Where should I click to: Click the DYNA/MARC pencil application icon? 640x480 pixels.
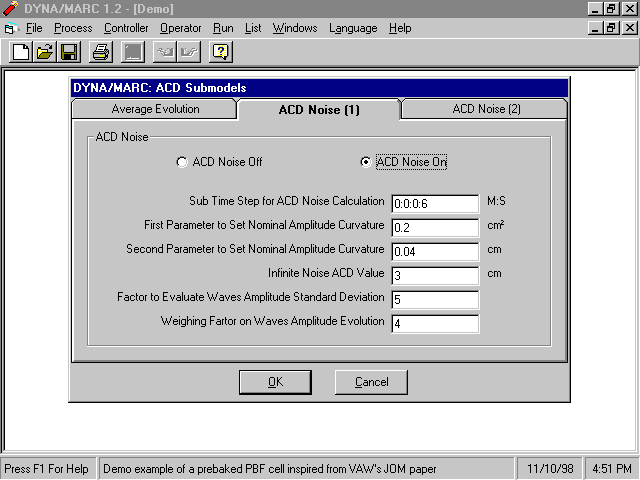tap(11, 9)
